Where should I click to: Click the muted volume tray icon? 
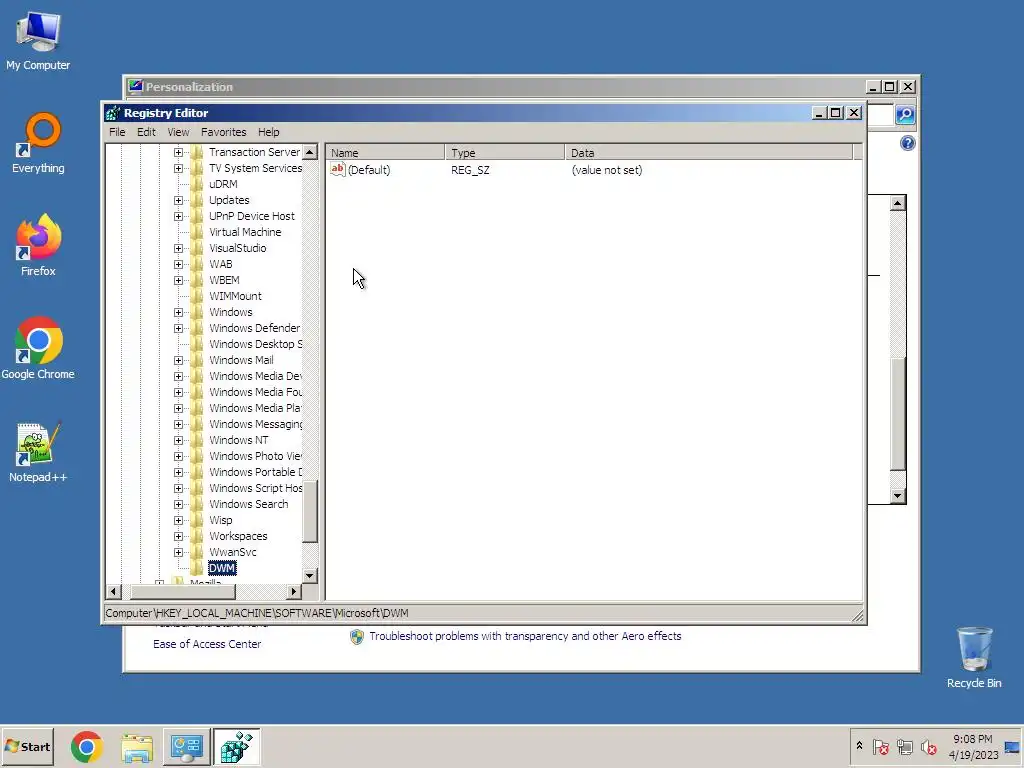pos(929,746)
